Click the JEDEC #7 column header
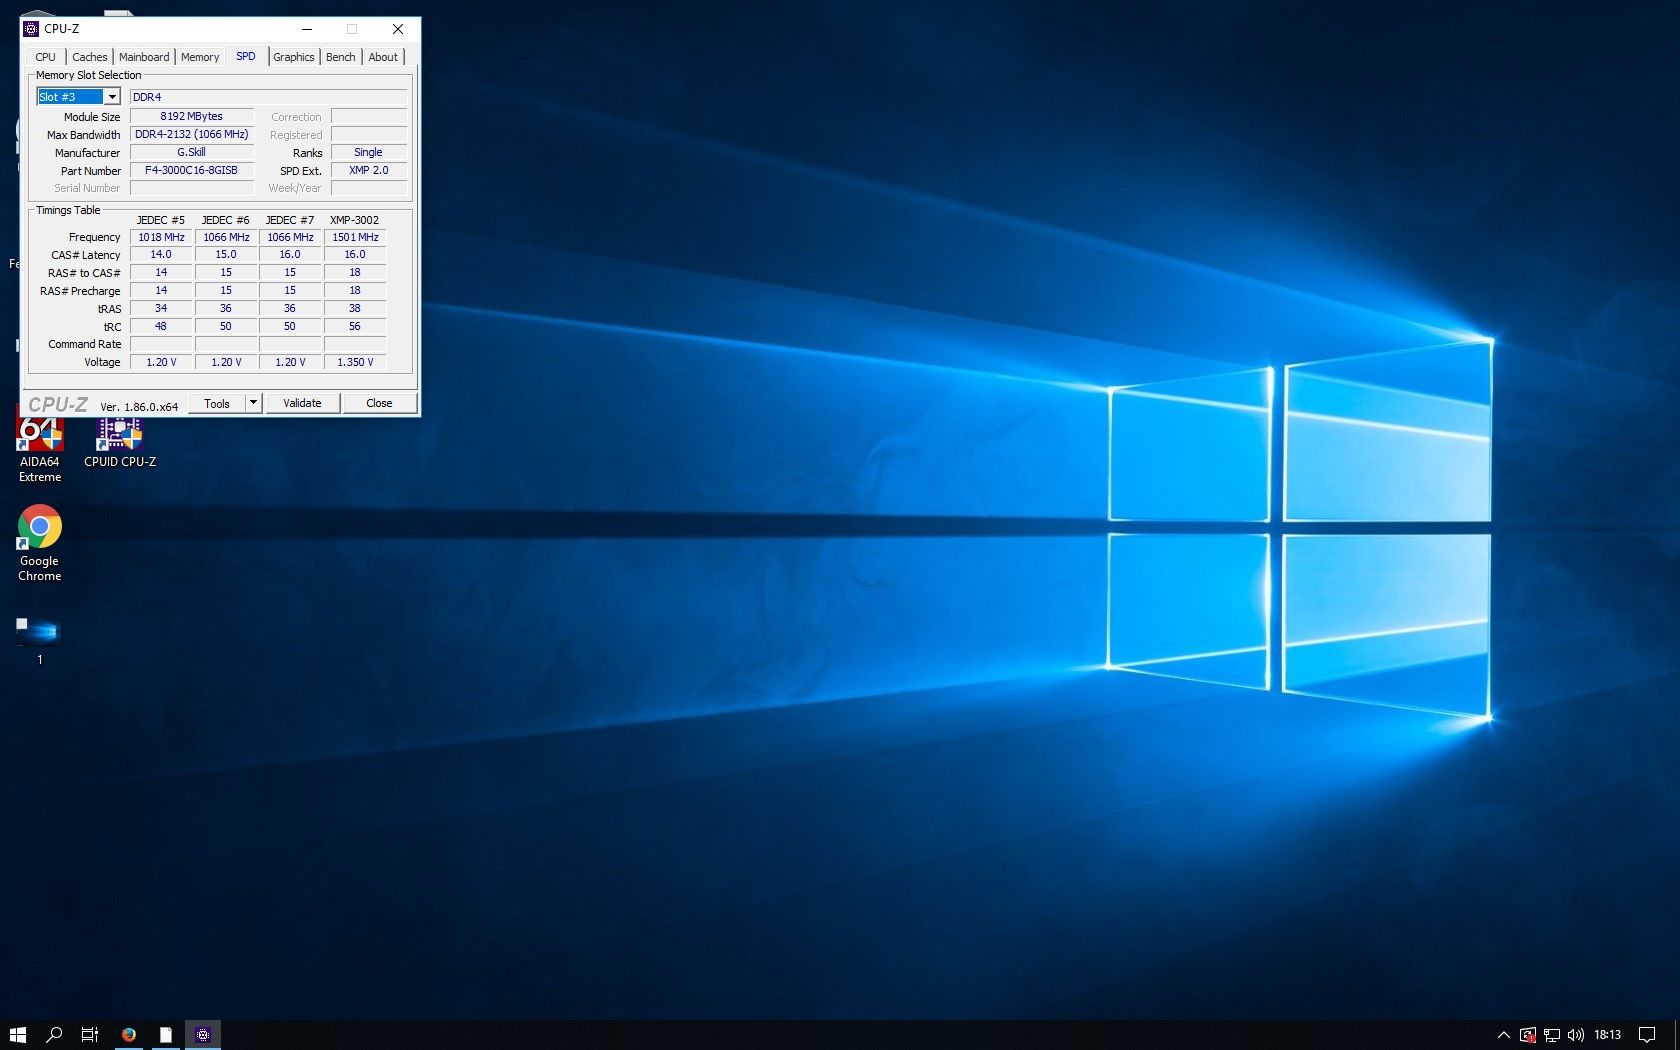This screenshot has height=1050, width=1680. click(290, 220)
